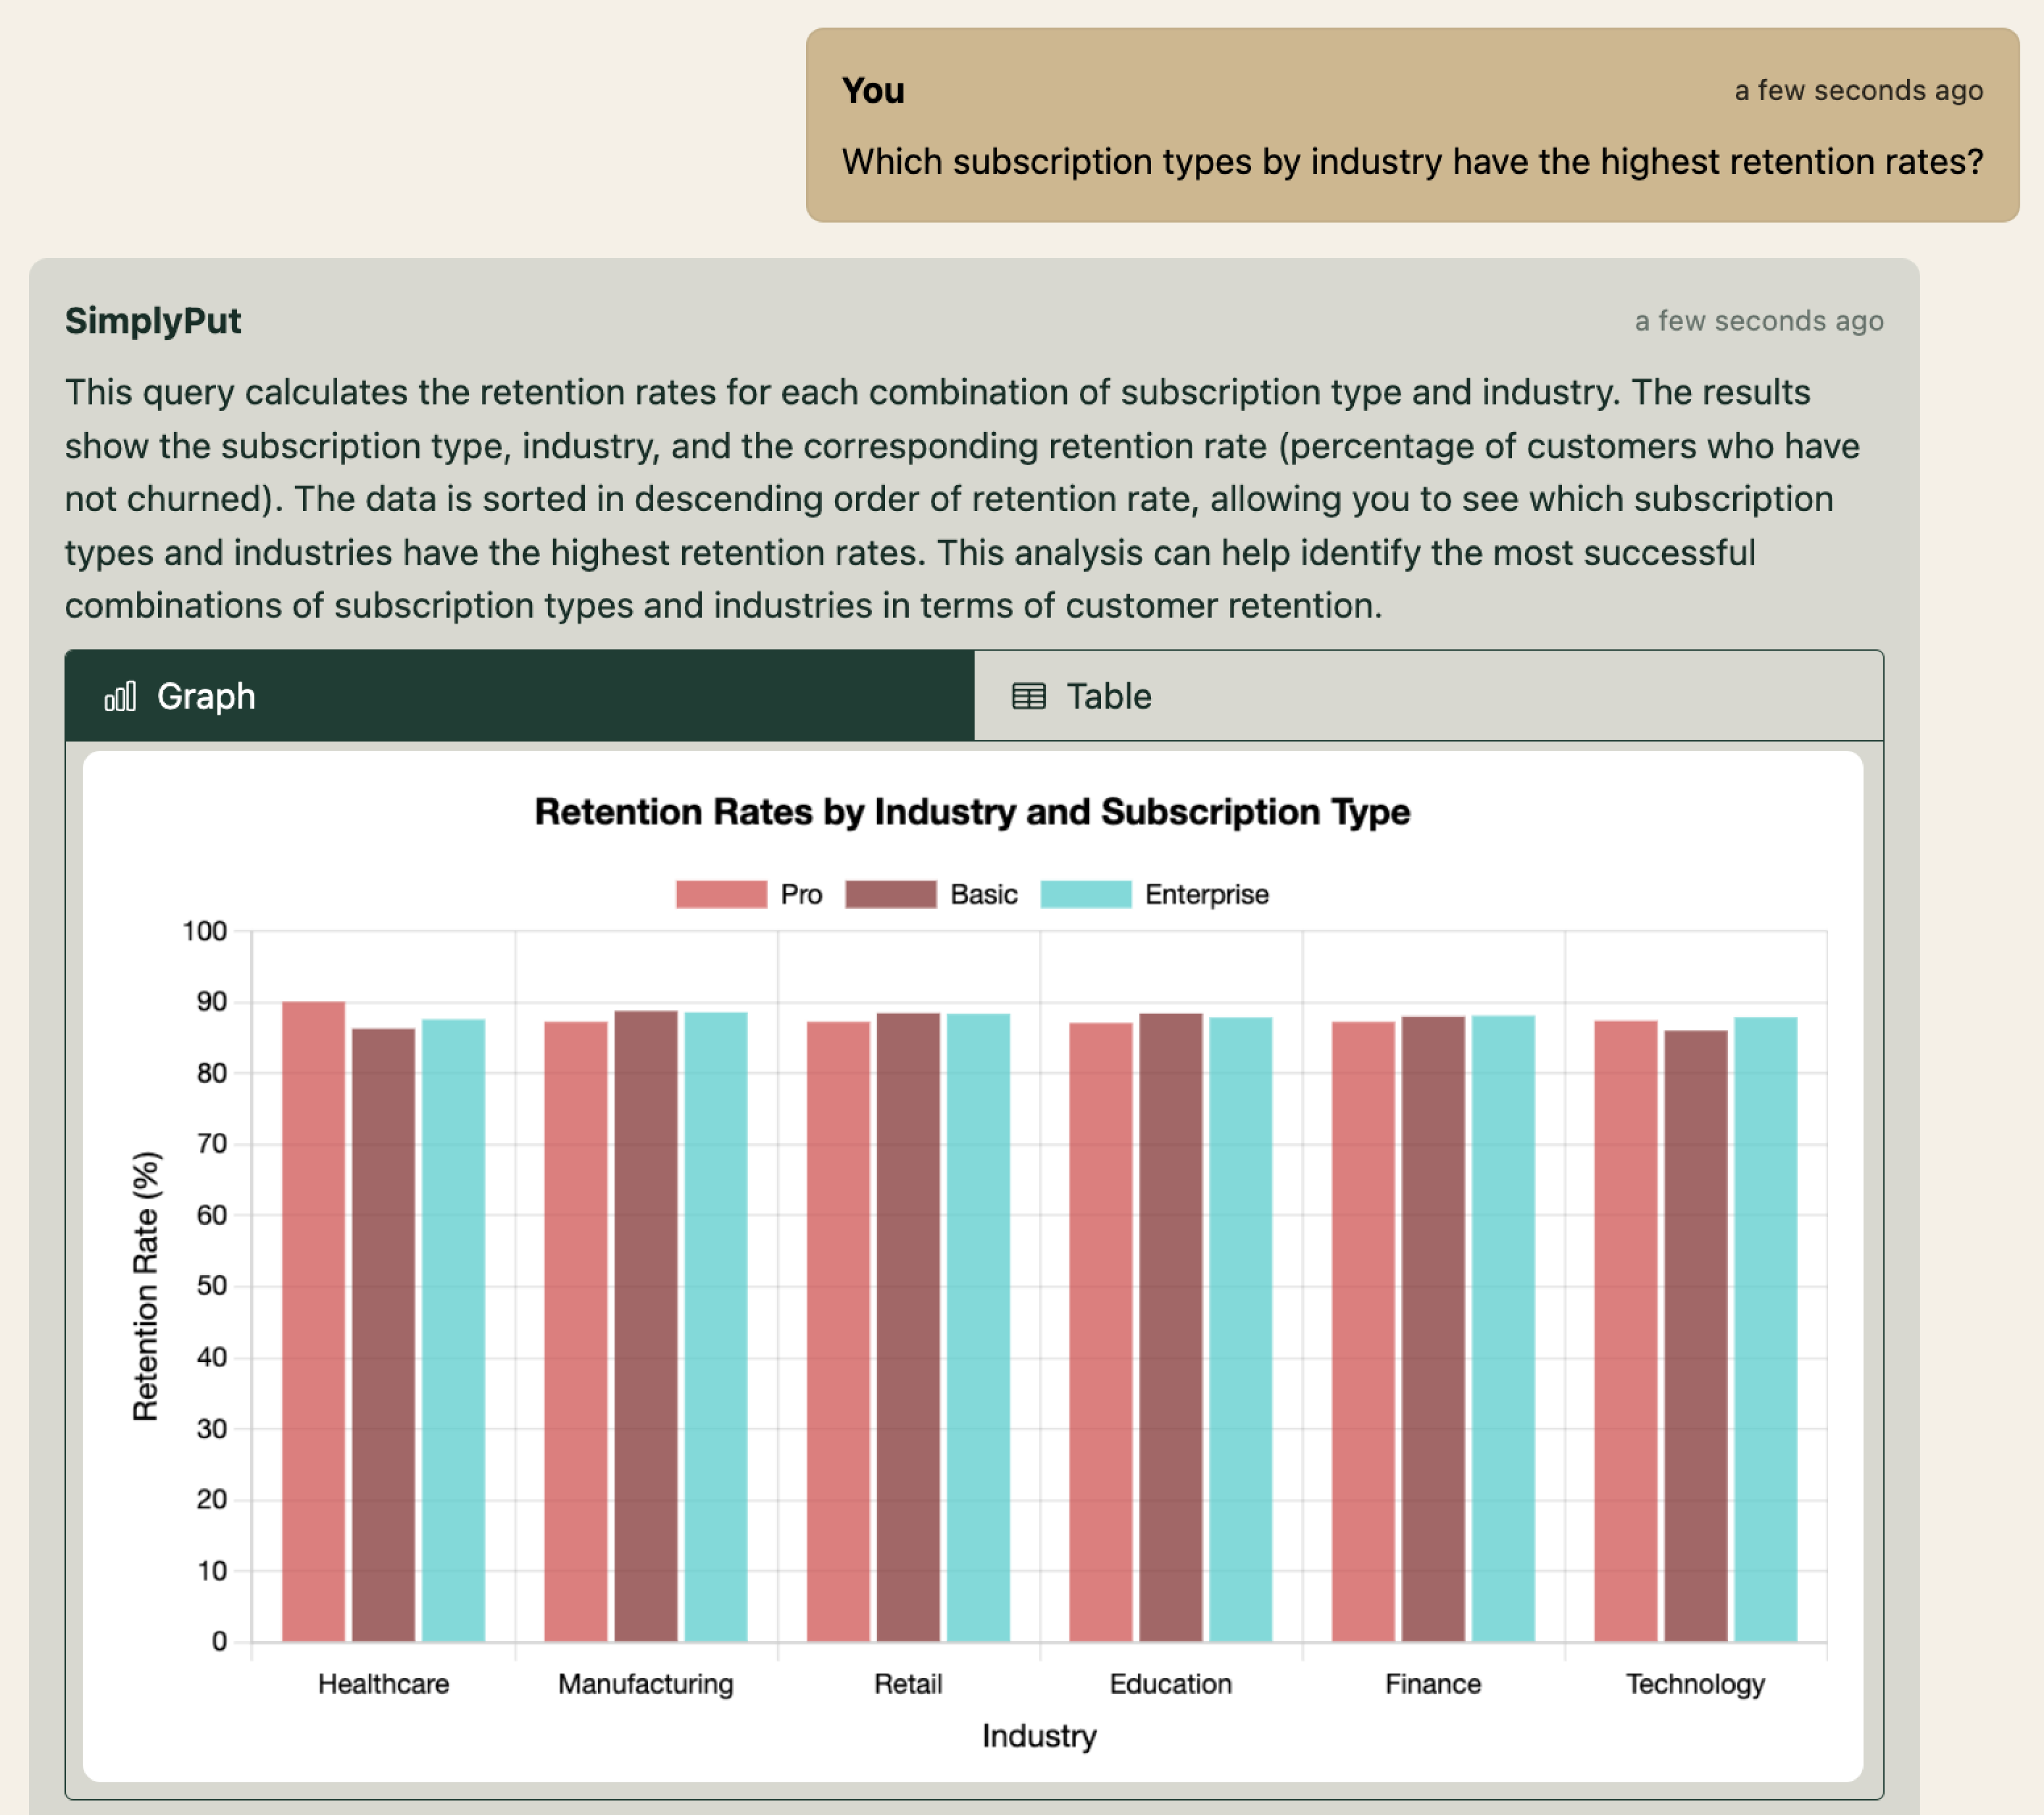Click the 'Manufacturing' axis label
Viewport: 2044px width, 1815px height.
click(646, 1684)
